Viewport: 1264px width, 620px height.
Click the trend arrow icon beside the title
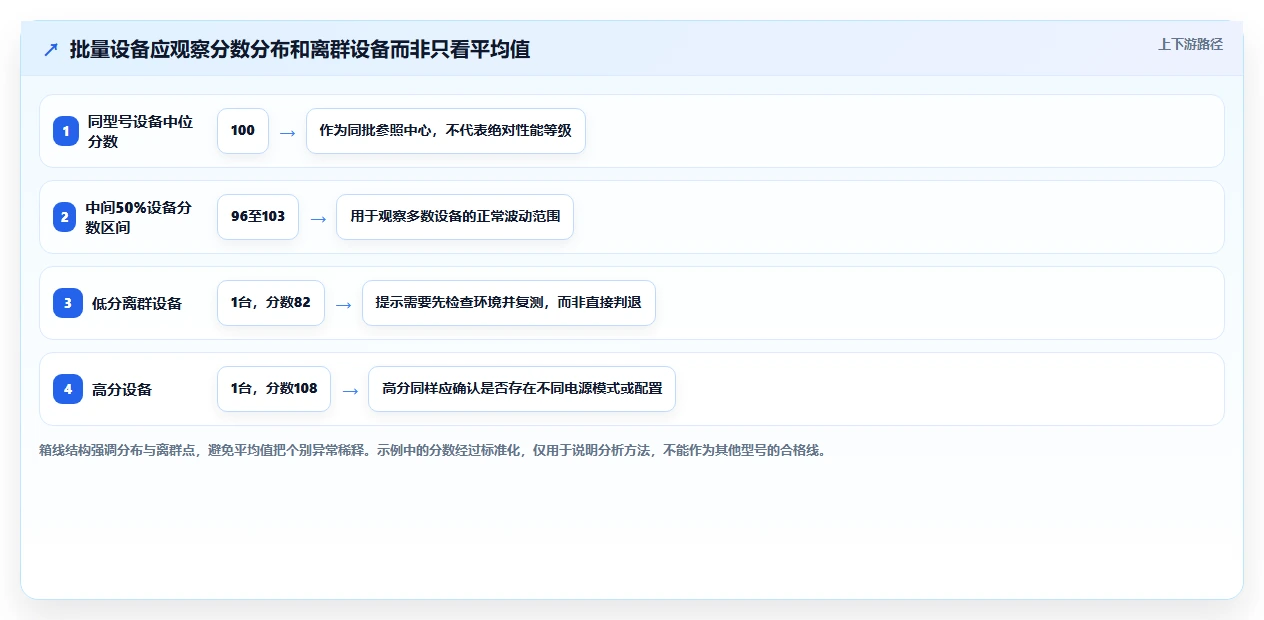(x=51, y=49)
